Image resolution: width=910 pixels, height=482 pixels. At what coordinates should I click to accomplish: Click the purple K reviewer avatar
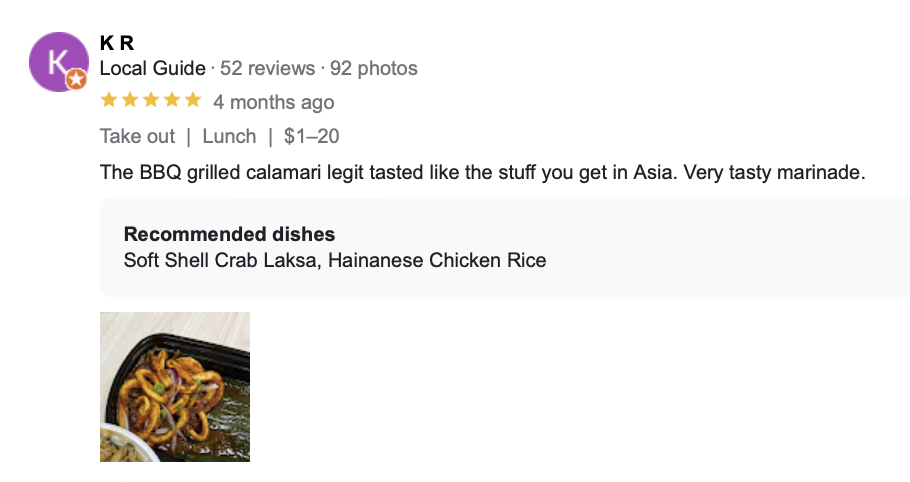pos(58,61)
